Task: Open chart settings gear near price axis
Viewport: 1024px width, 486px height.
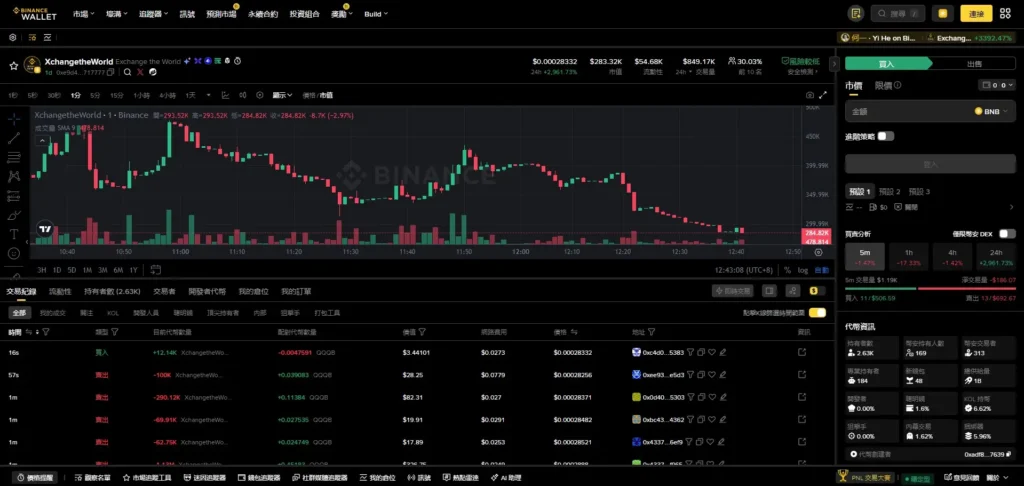Action: tap(818, 252)
